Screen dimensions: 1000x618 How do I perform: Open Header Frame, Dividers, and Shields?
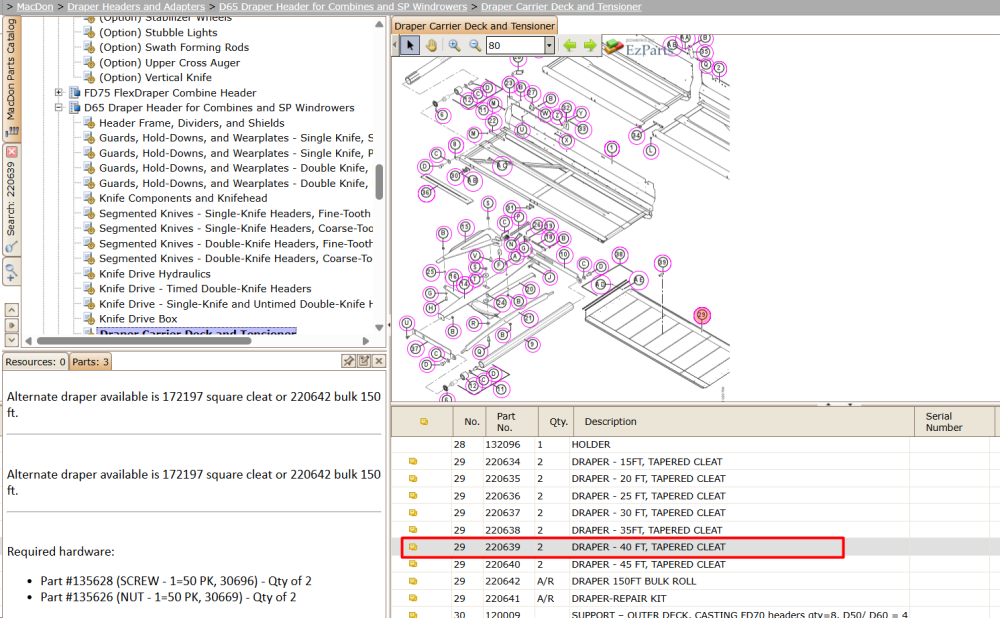(x=192, y=123)
